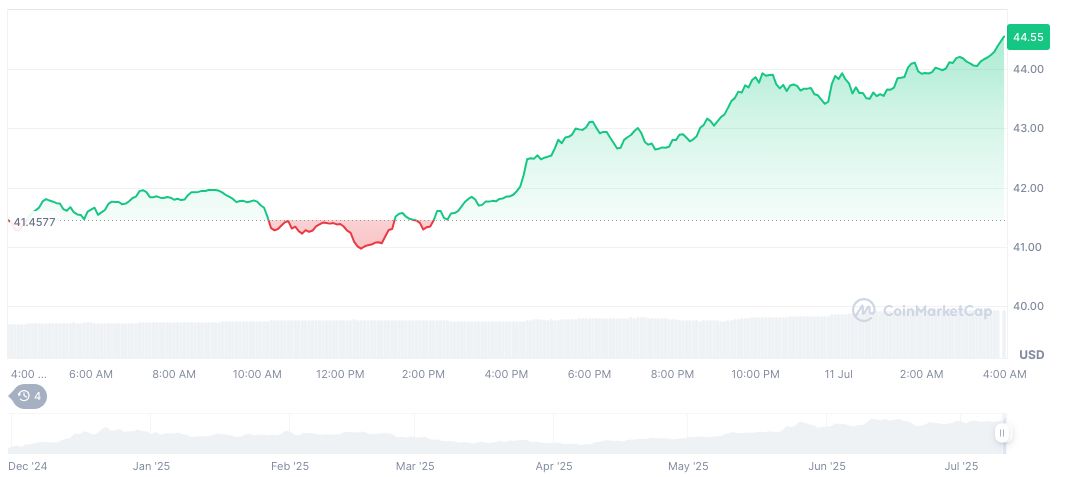Image resolution: width=1072 pixels, height=477 pixels.
Task: Click the events history clock icon
Action: [x=25, y=396]
